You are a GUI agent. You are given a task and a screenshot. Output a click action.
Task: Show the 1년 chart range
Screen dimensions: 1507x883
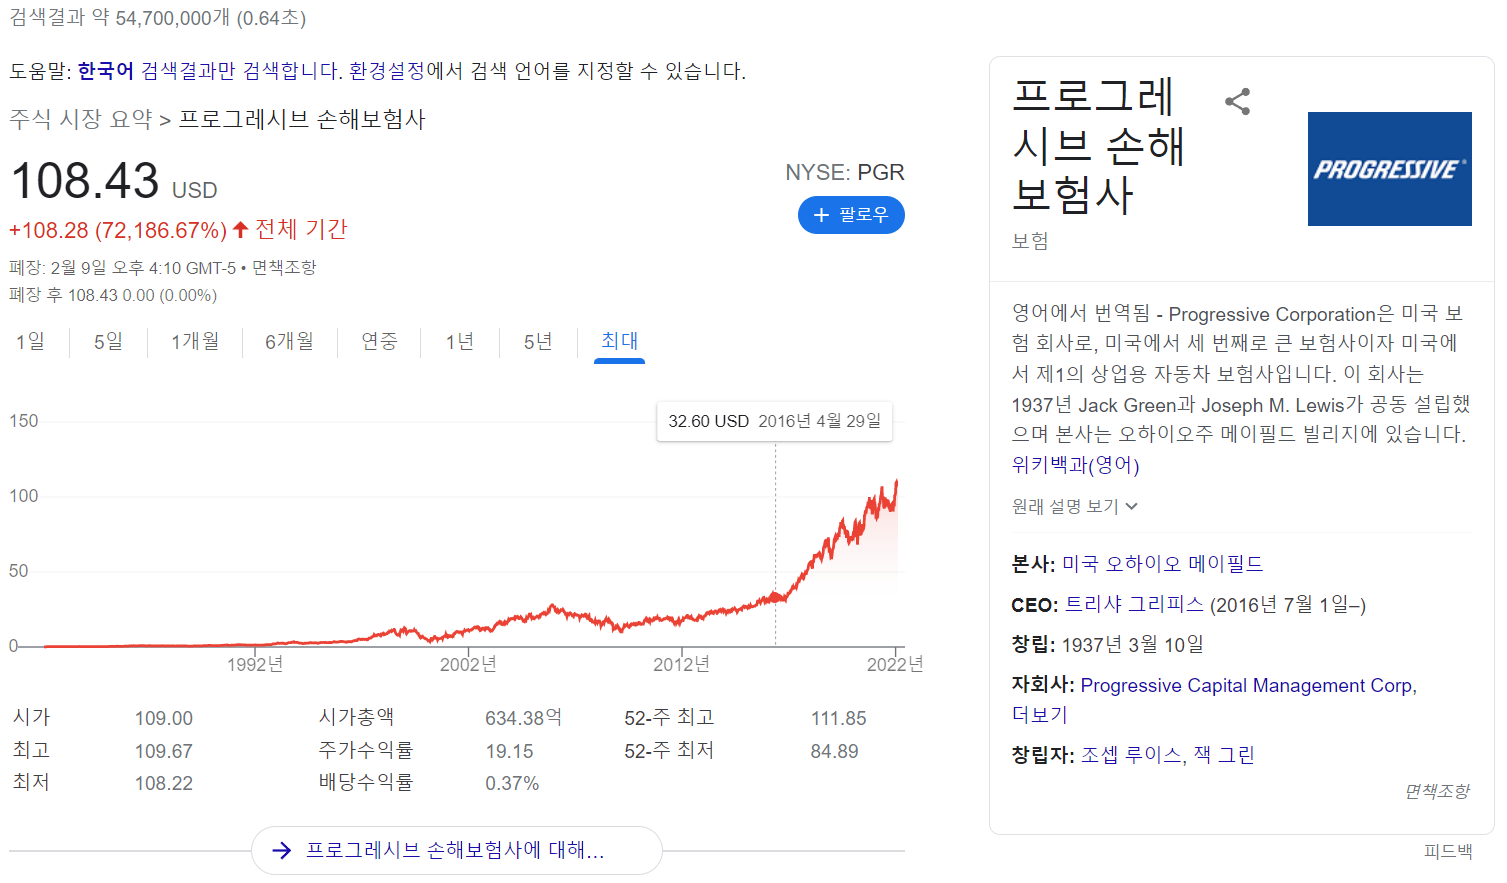pyautogui.click(x=460, y=342)
